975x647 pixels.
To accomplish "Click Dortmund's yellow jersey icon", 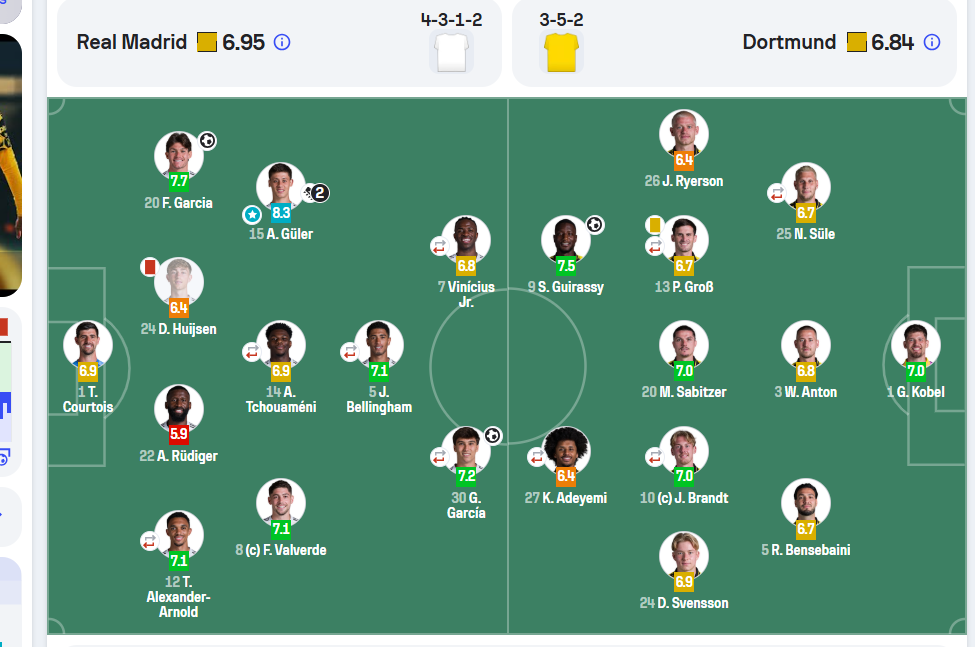I will [x=561, y=53].
